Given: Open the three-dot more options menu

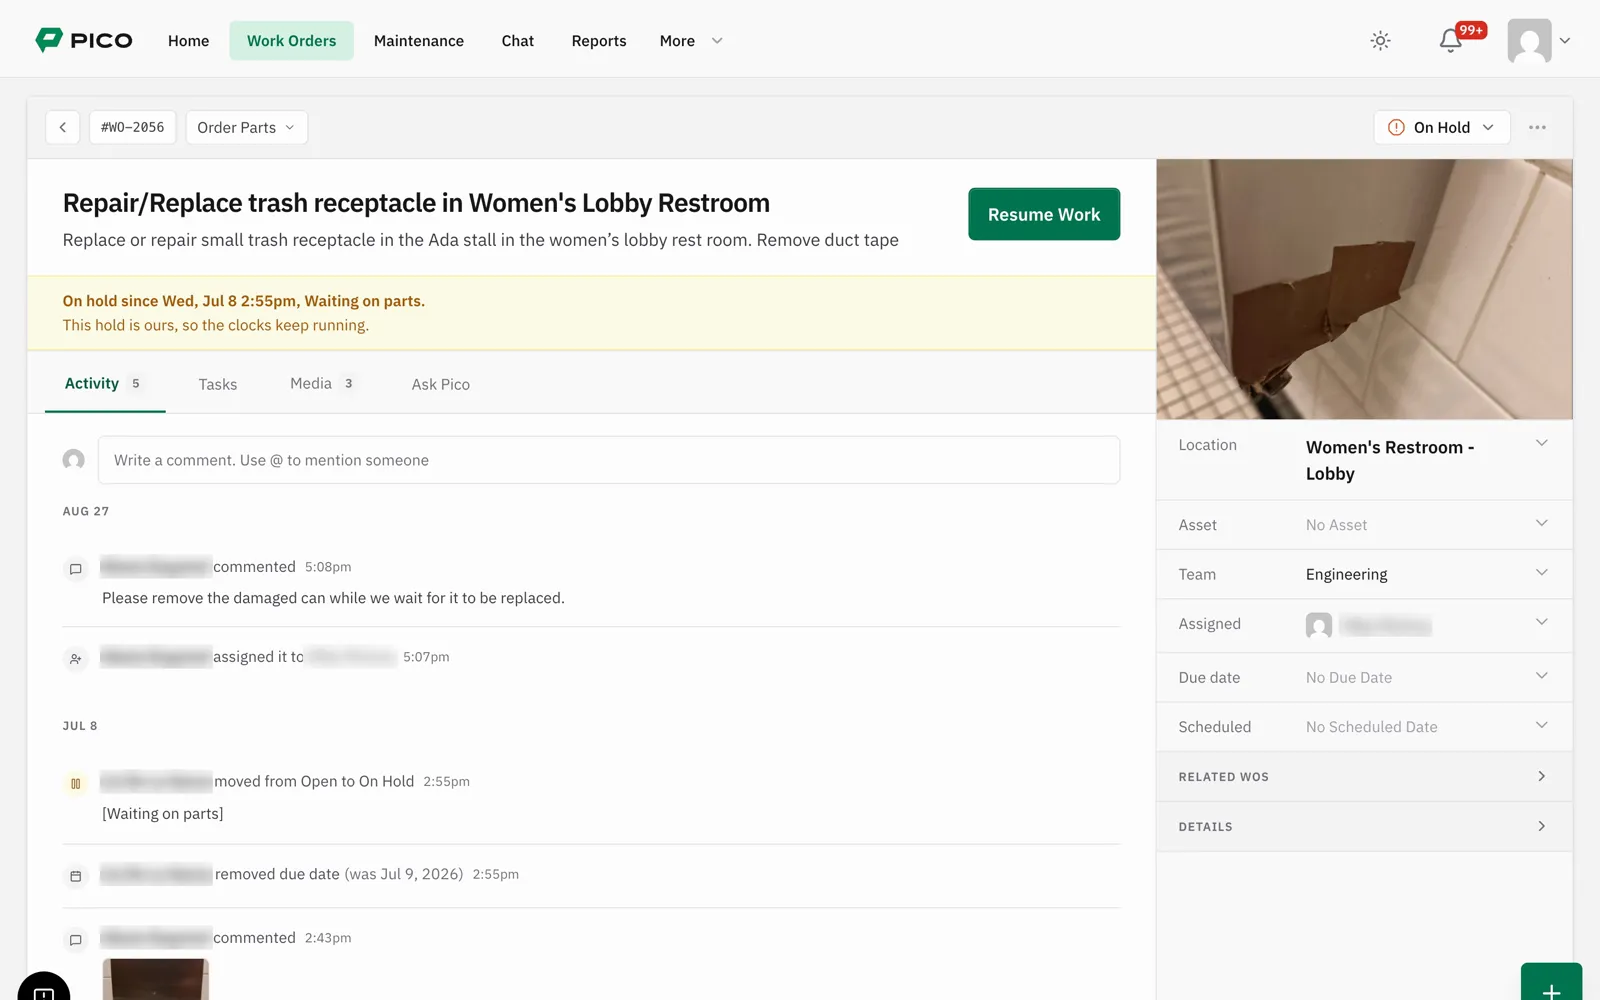Looking at the screenshot, I should (1537, 127).
